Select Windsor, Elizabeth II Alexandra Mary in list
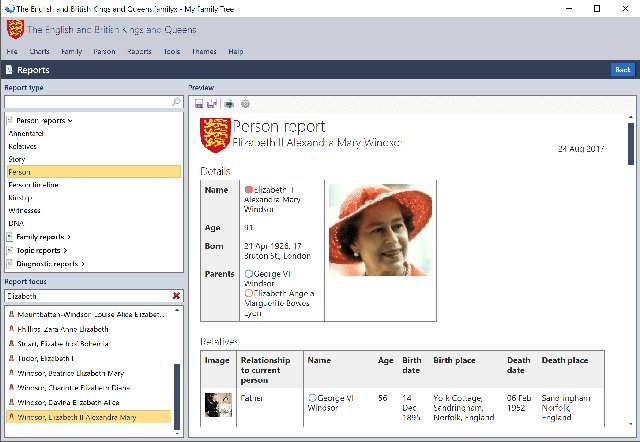Image resolution: width=640 pixels, height=442 pixels. 89,417
